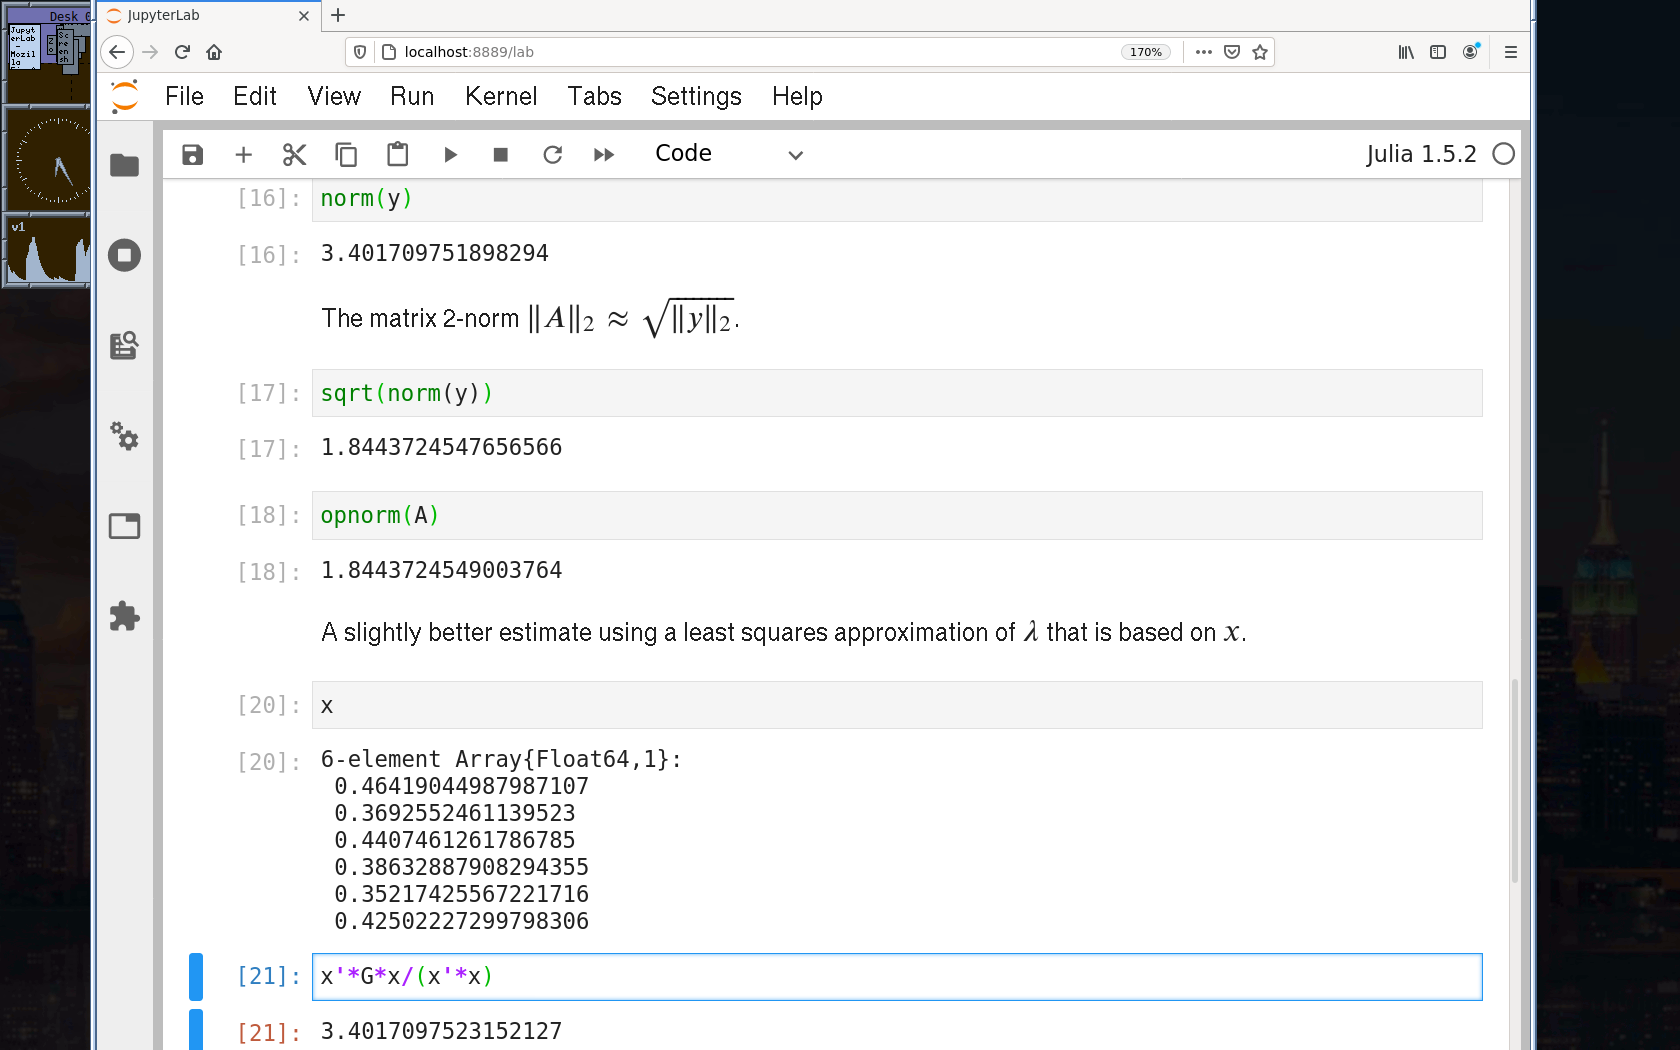The width and height of the screenshot is (1680, 1050).
Task: Open the file browser sidebar panel
Action: tap(124, 165)
